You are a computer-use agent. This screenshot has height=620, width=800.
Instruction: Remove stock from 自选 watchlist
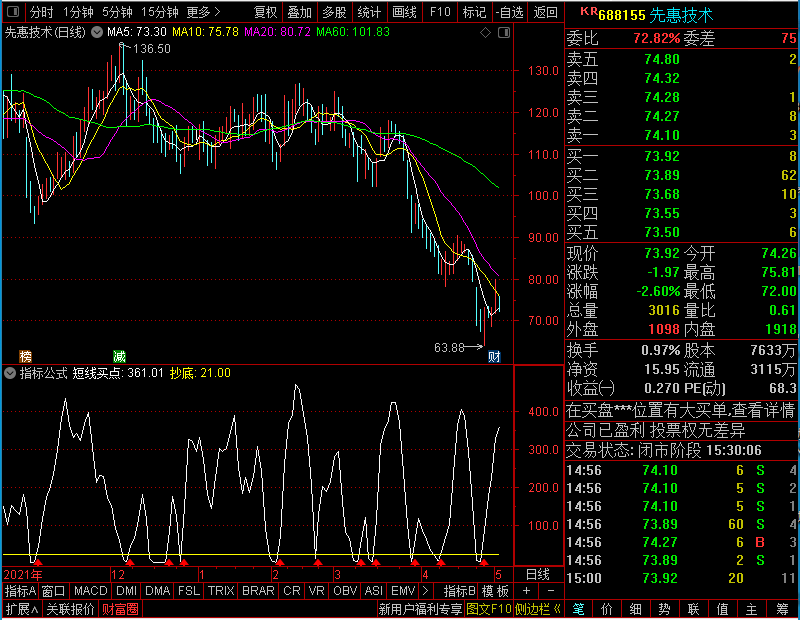pos(510,12)
